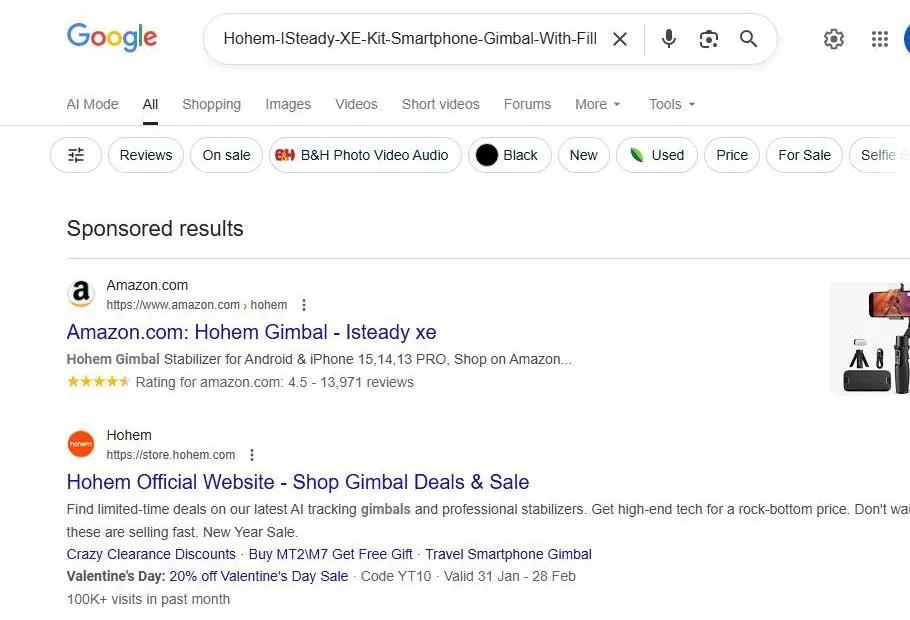Toggle the Reviews filter chip
This screenshot has width=910, height=620.
tap(146, 155)
